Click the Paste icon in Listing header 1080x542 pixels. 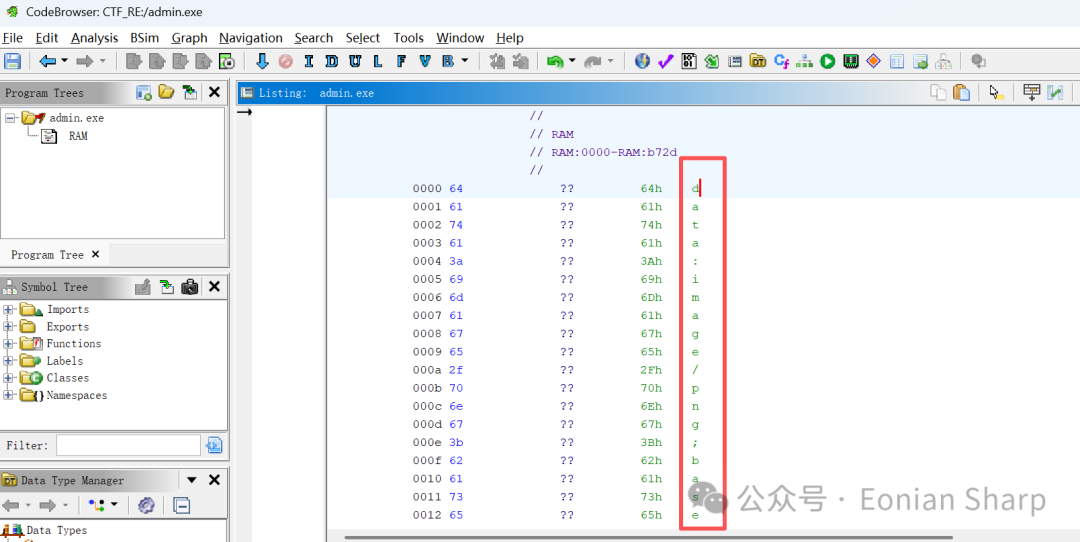[961, 92]
